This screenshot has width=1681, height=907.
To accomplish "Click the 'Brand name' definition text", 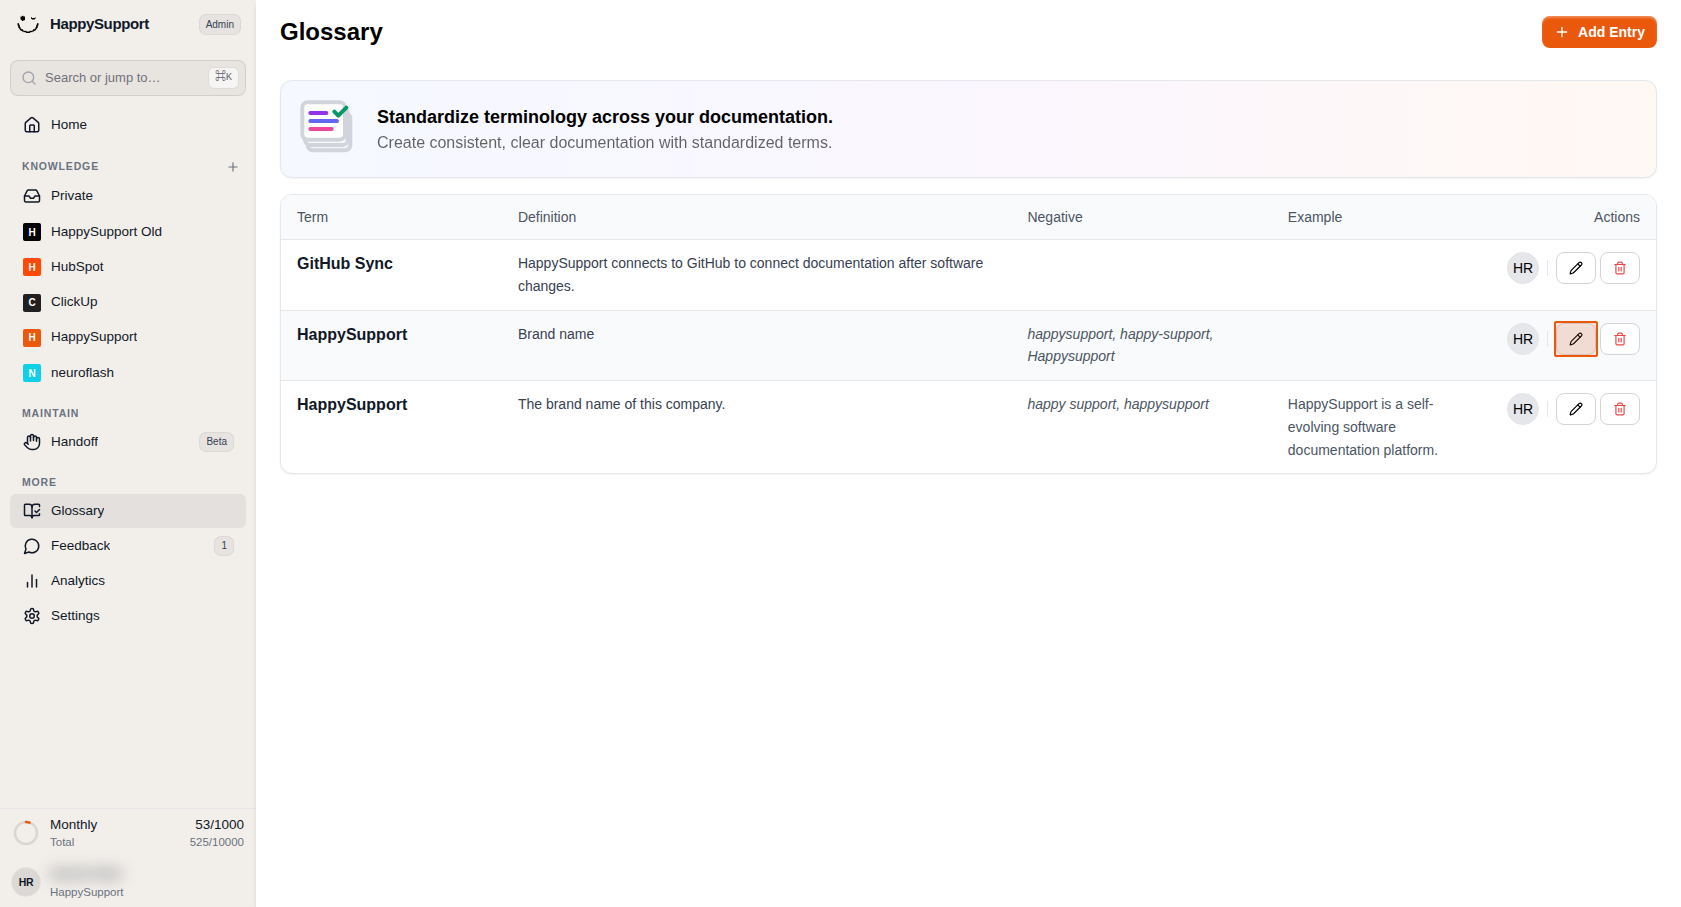I will [x=556, y=334].
